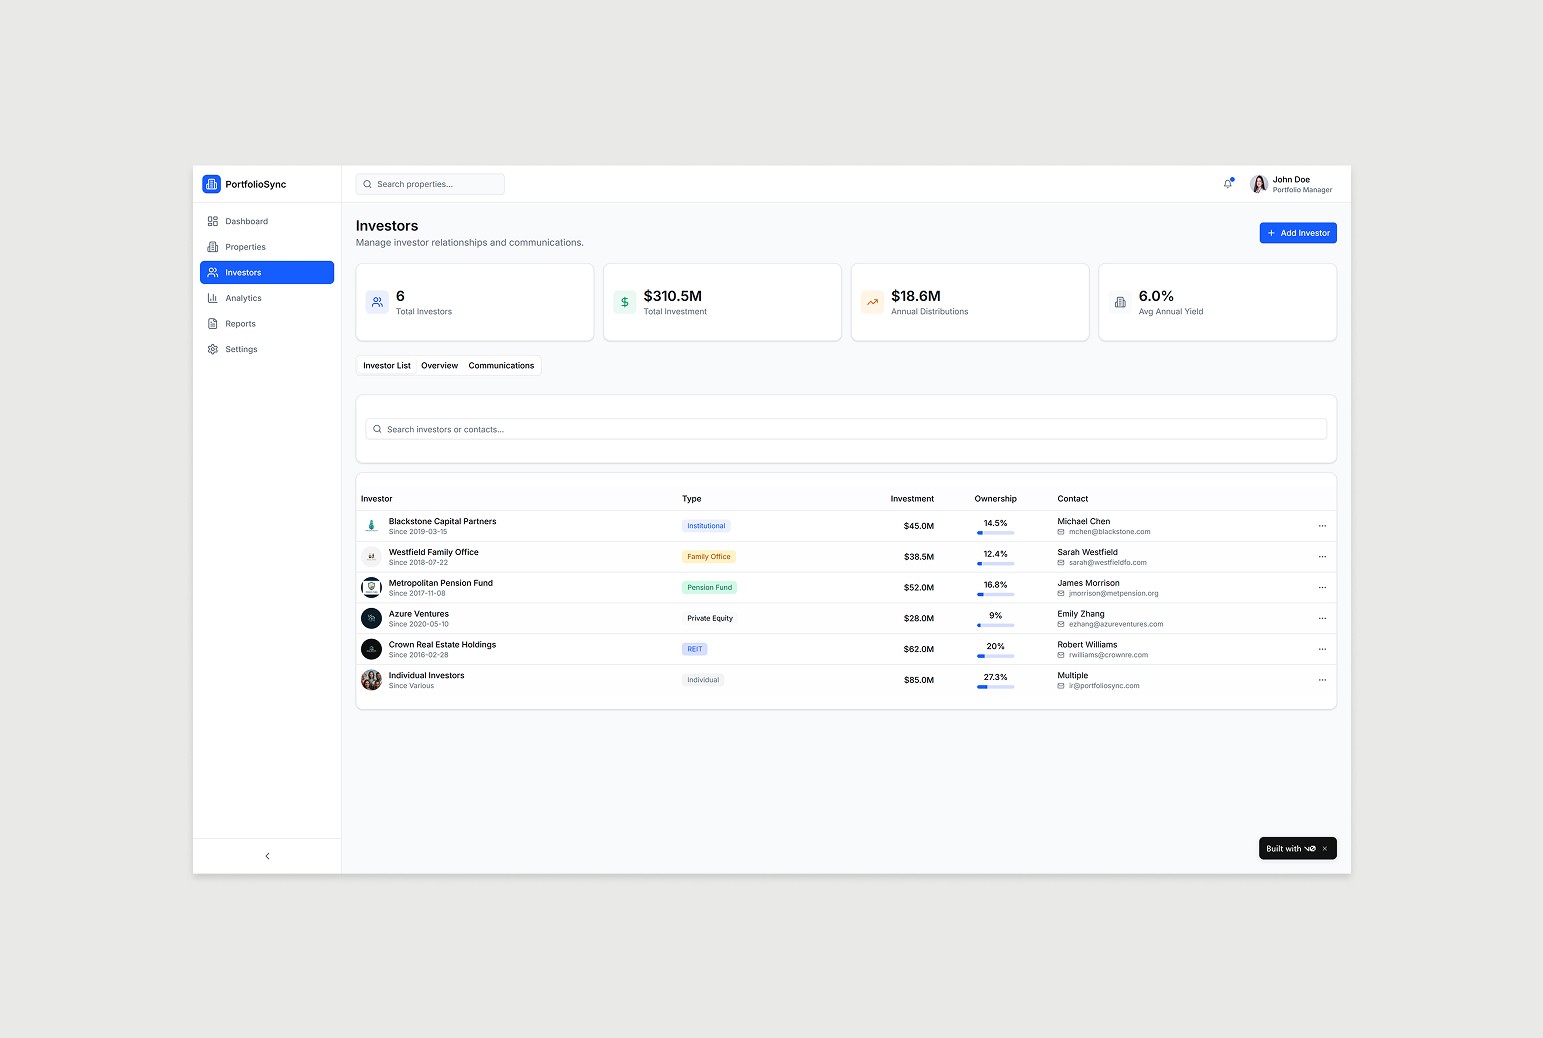
Task: Open notifications bell
Action: [x=1228, y=184]
